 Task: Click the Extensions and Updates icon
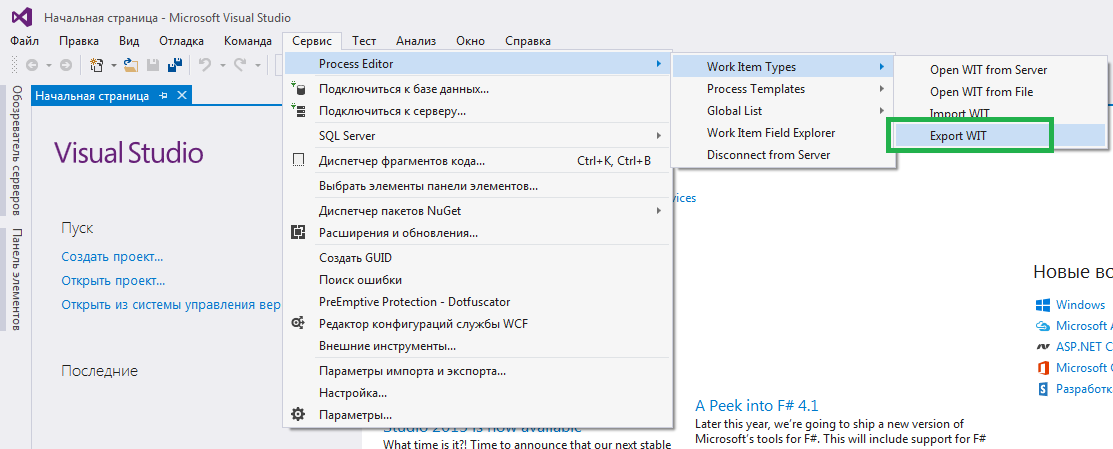(x=297, y=233)
